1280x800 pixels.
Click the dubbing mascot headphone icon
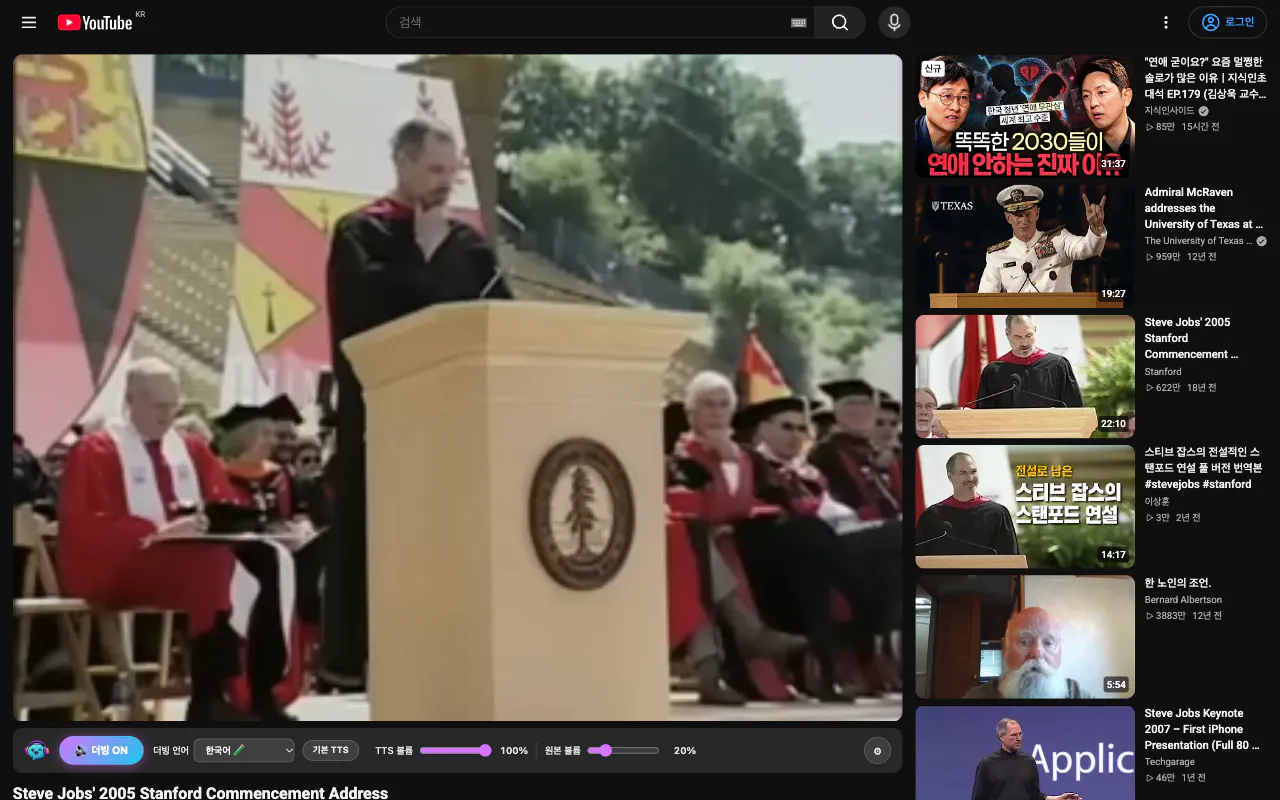click(x=37, y=750)
